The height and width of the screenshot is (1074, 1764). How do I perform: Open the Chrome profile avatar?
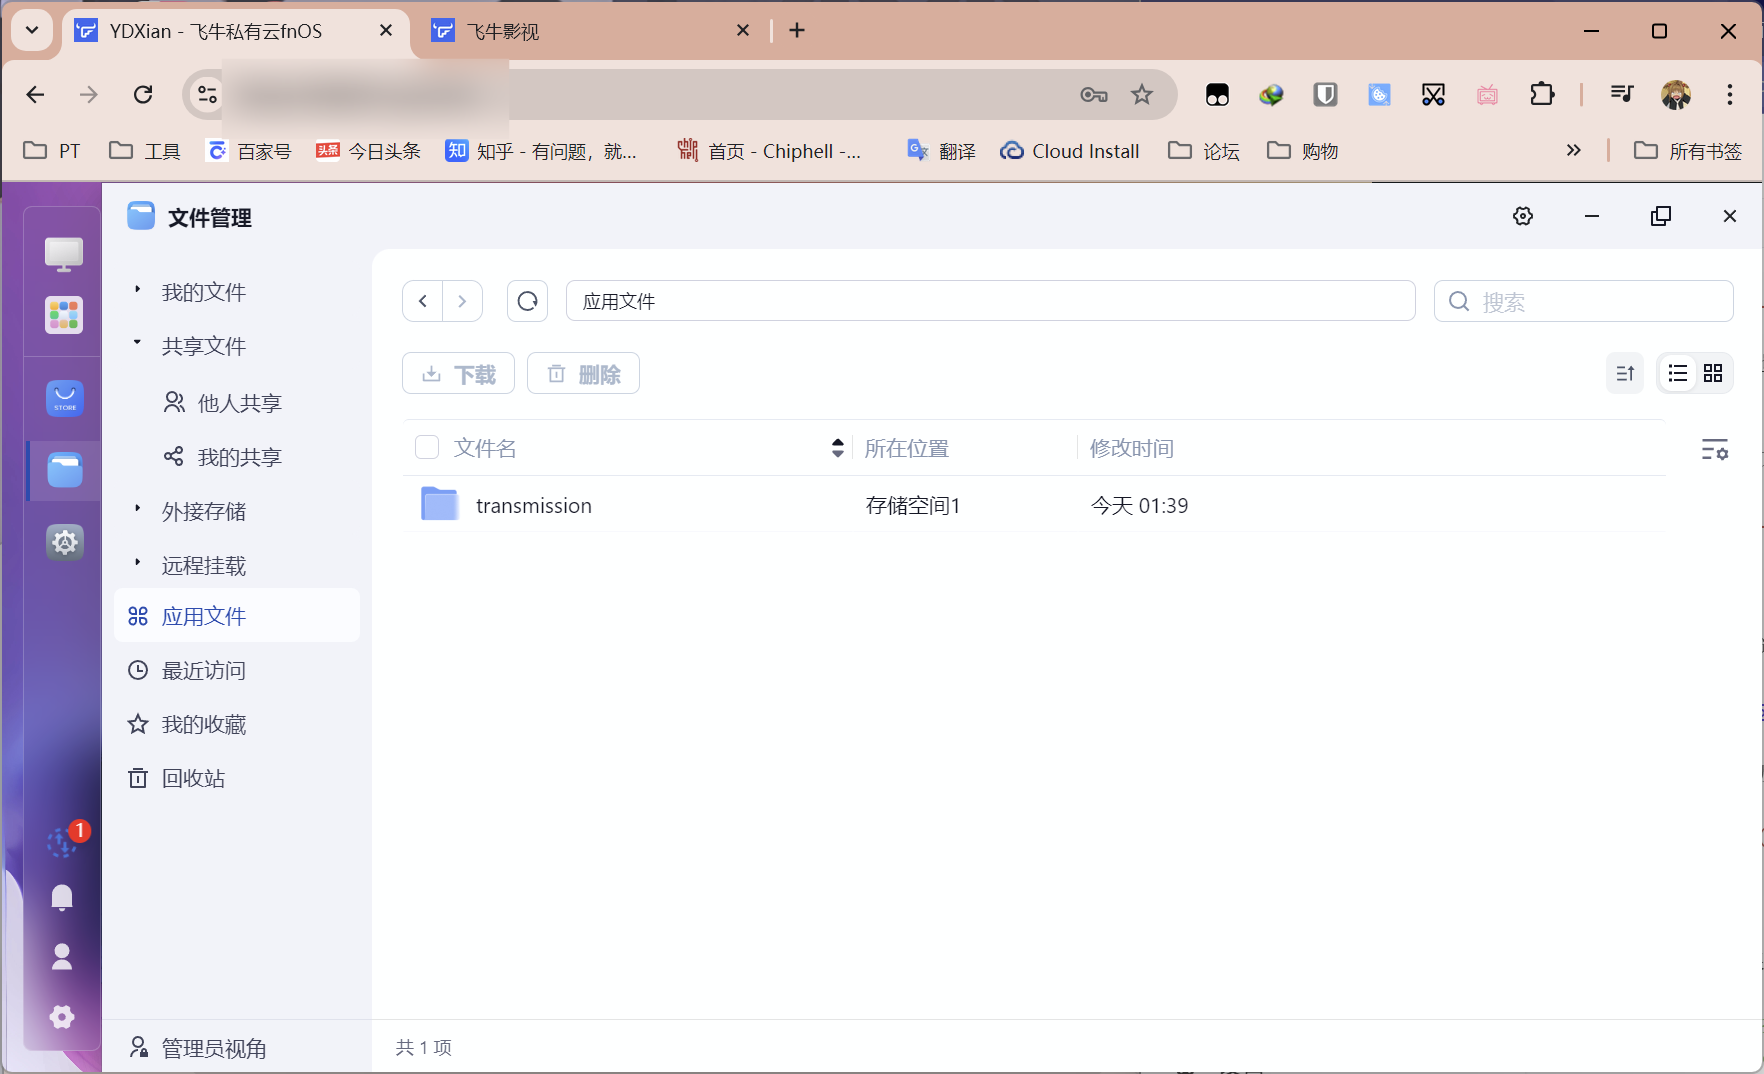point(1676,94)
